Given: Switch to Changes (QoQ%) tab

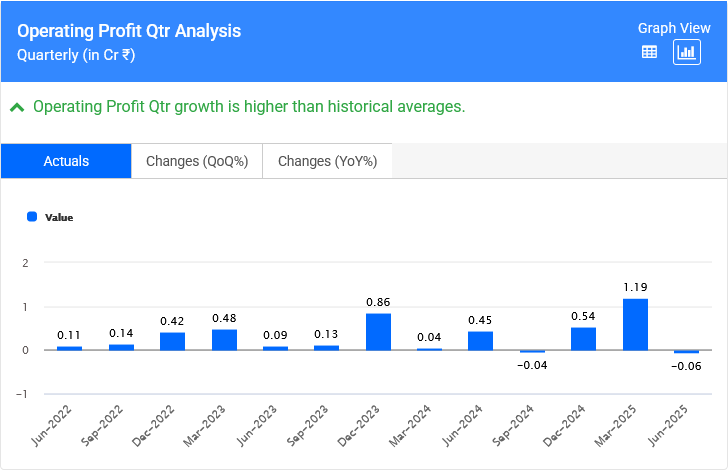Looking at the screenshot, I should pyautogui.click(x=197, y=161).
